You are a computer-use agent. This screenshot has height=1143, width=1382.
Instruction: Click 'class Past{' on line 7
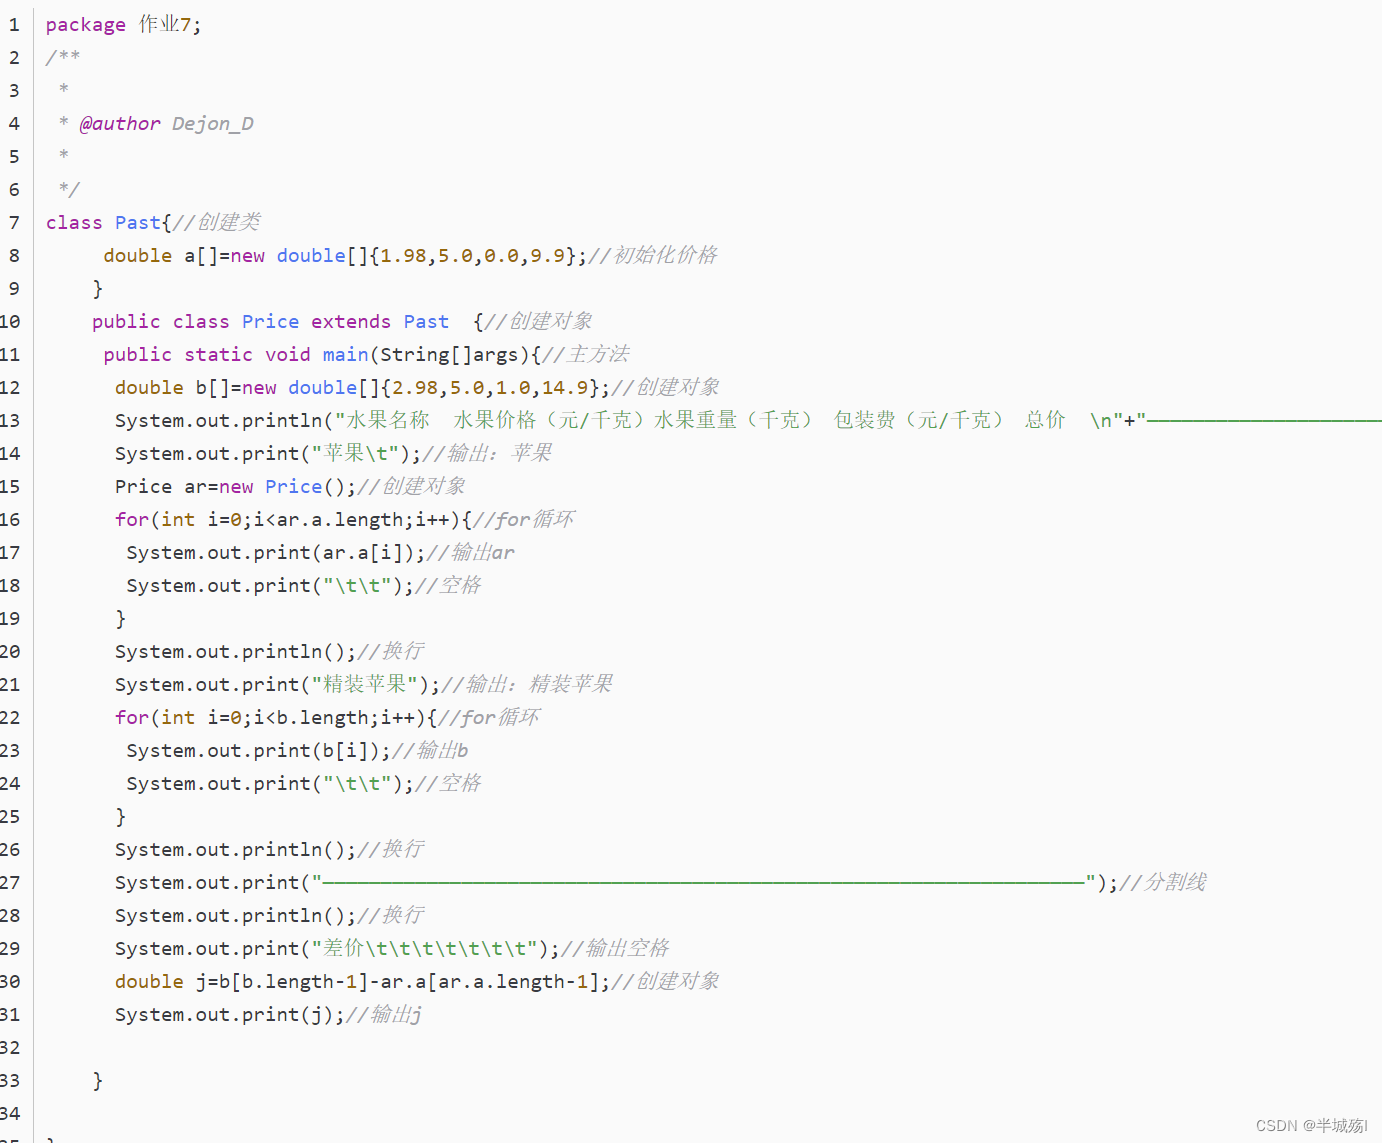point(109,222)
